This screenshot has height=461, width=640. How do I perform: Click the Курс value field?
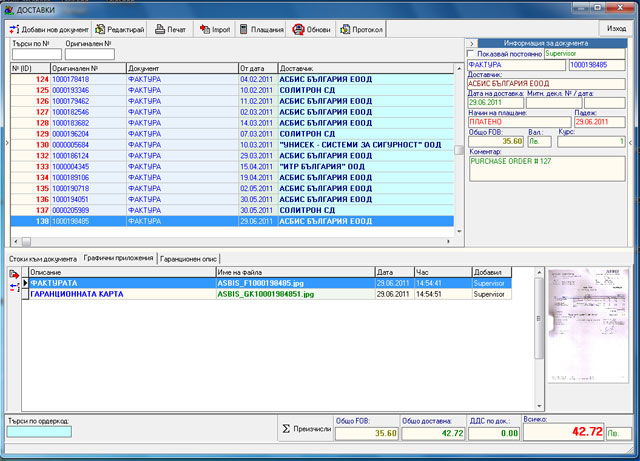[591, 141]
